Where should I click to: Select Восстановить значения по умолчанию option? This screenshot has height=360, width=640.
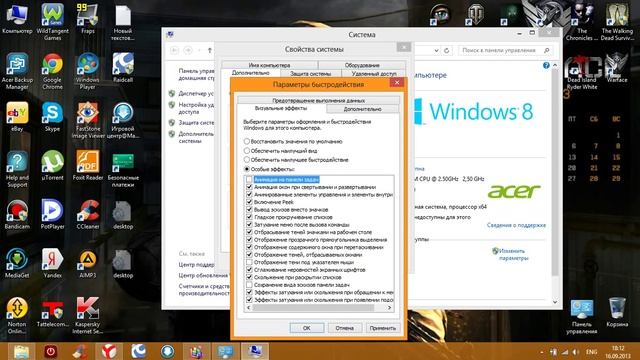(x=293, y=141)
